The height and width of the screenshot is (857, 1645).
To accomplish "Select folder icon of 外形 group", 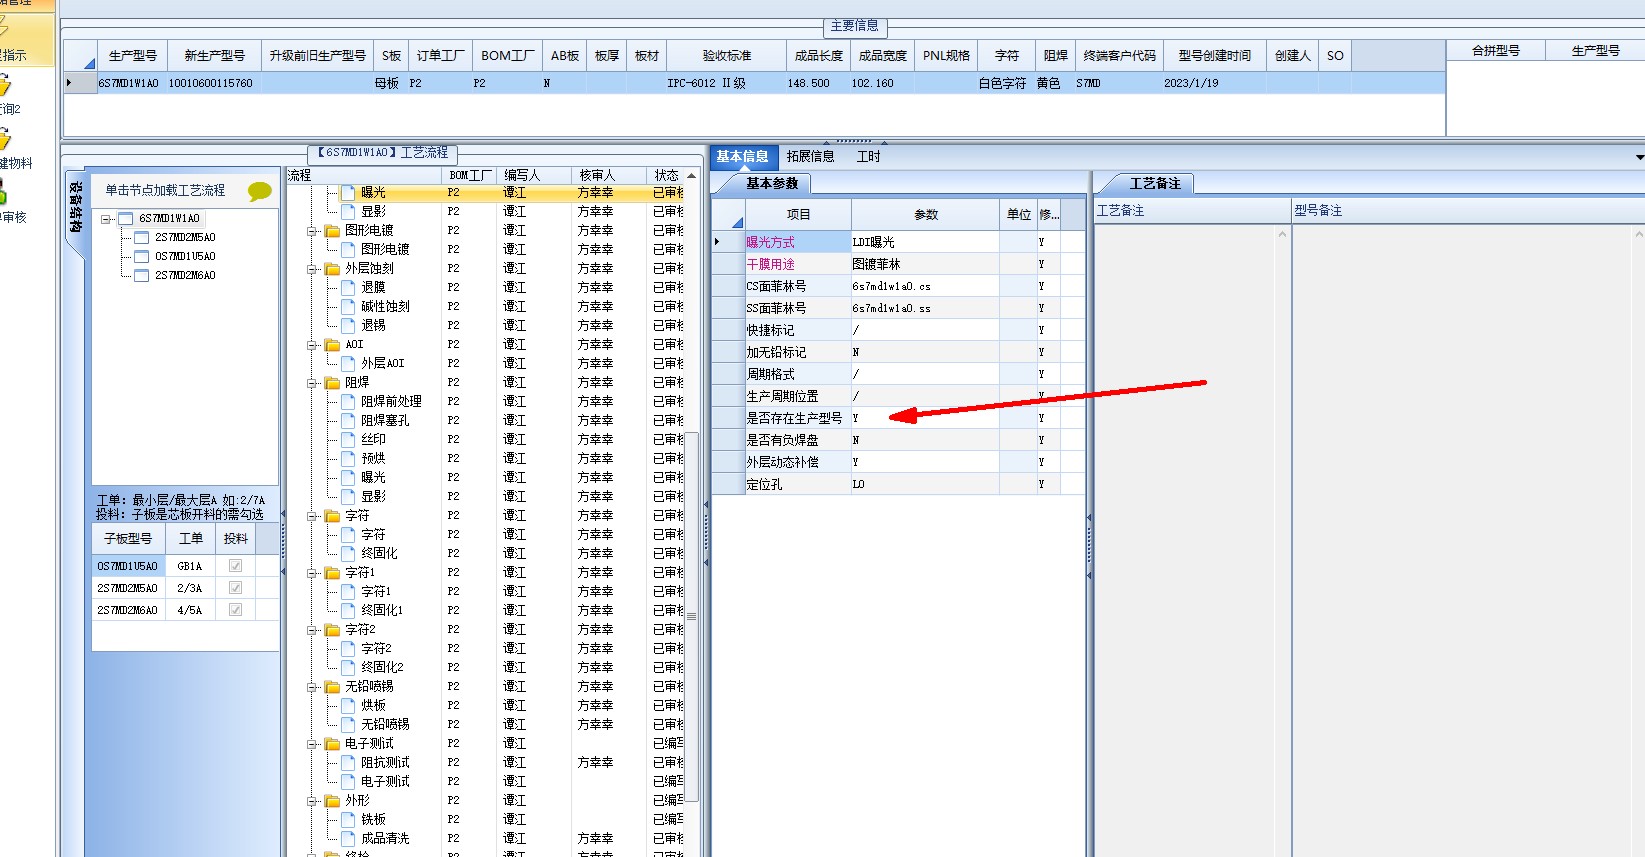I will click(x=333, y=801).
